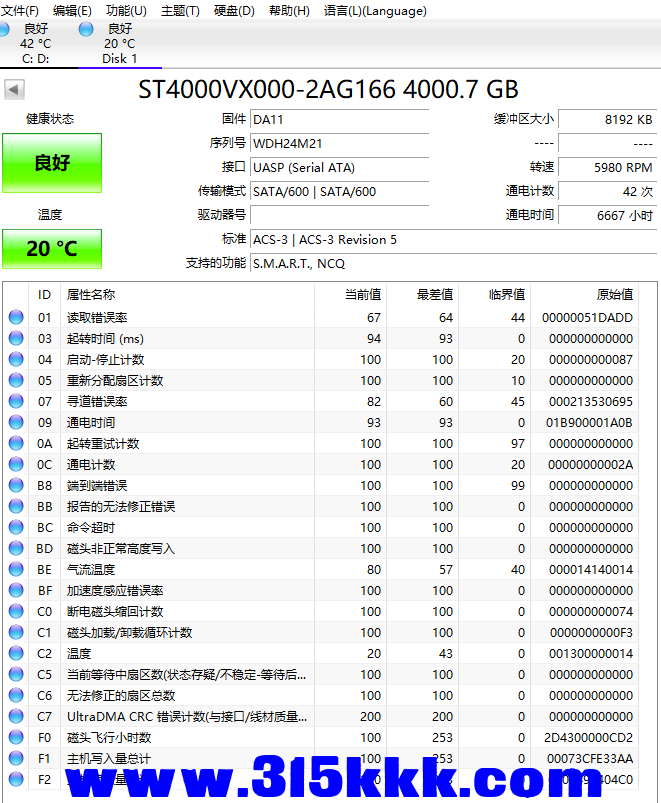Image resolution: width=661 pixels, height=803 pixels.
Task: Click the green 良好 health status button
Action: pyautogui.click(x=52, y=163)
